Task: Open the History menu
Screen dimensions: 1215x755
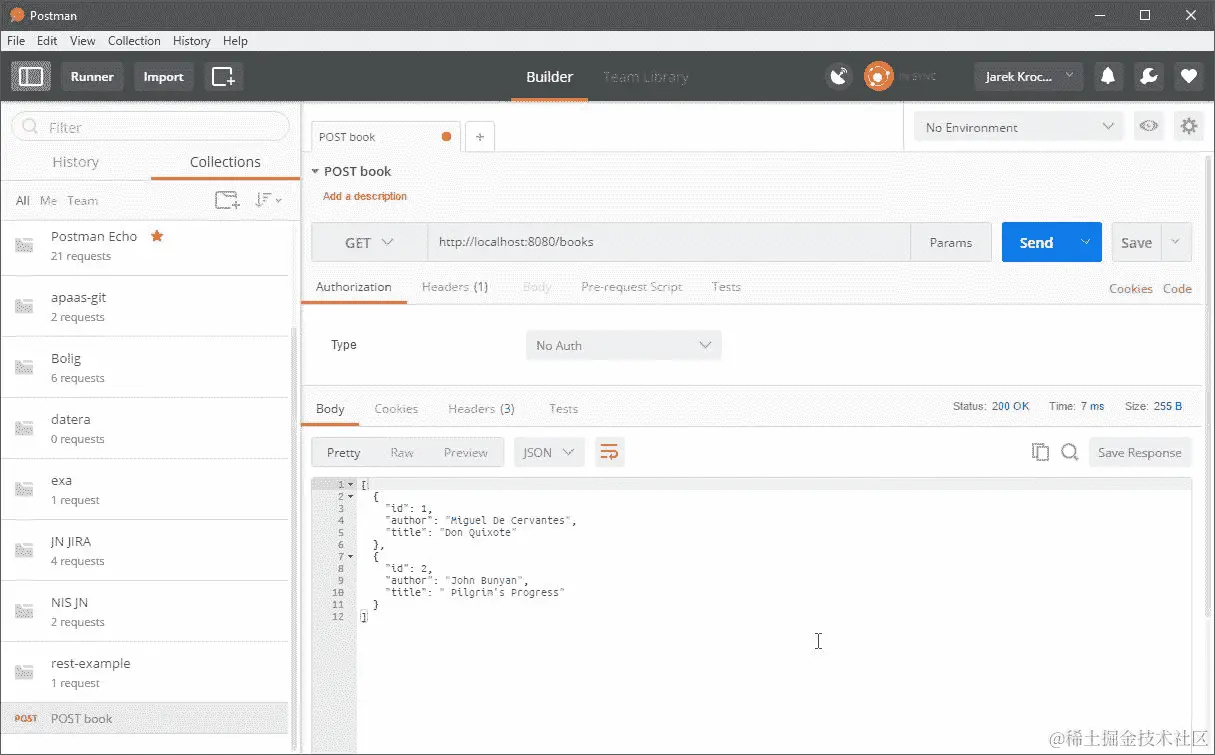Action: [191, 41]
